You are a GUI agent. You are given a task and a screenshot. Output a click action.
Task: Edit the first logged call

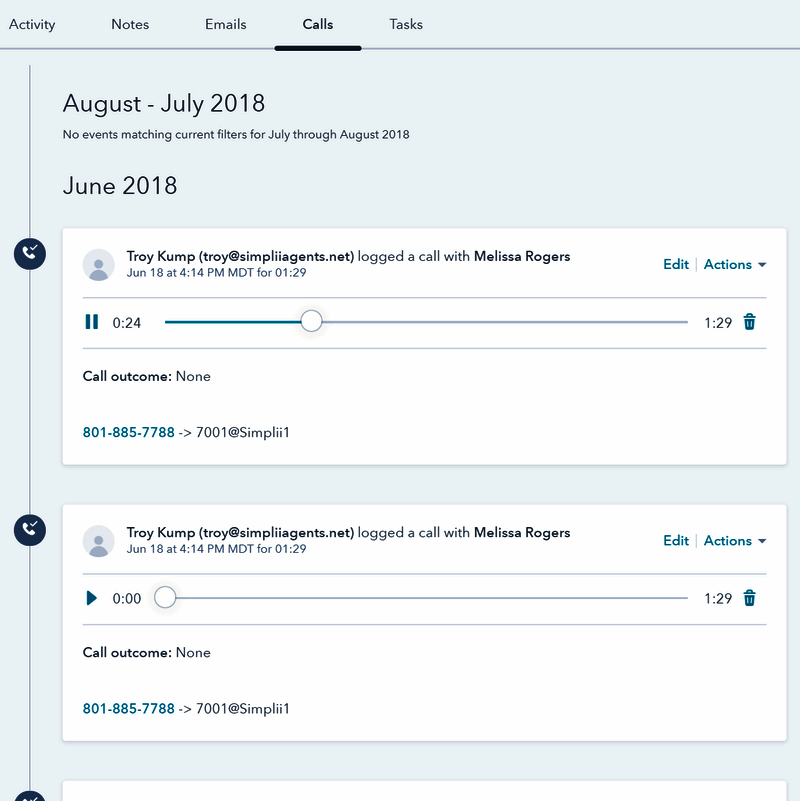[675, 264]
